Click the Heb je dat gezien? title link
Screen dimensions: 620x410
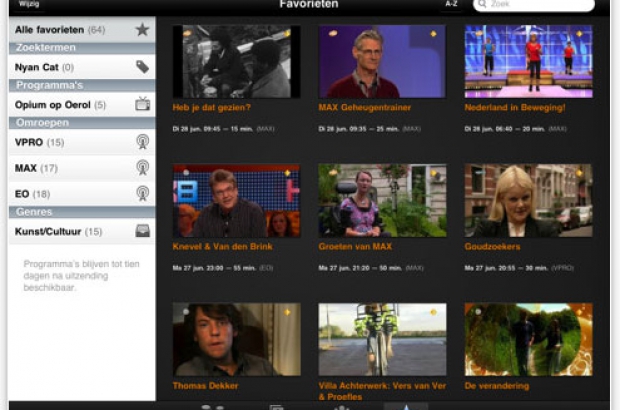click(x=212, y=108)
